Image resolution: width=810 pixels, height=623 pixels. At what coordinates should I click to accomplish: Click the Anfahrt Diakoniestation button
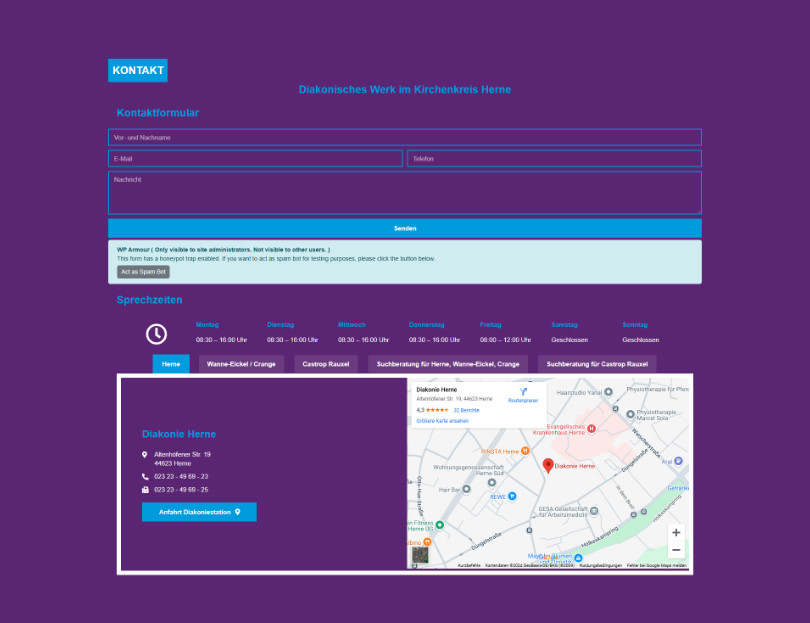[x=199, y=512]
